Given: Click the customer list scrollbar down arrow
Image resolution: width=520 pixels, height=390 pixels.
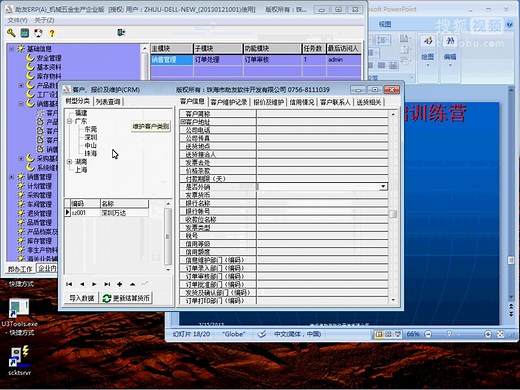Looking at the screenshot, I should coord(168,269).
